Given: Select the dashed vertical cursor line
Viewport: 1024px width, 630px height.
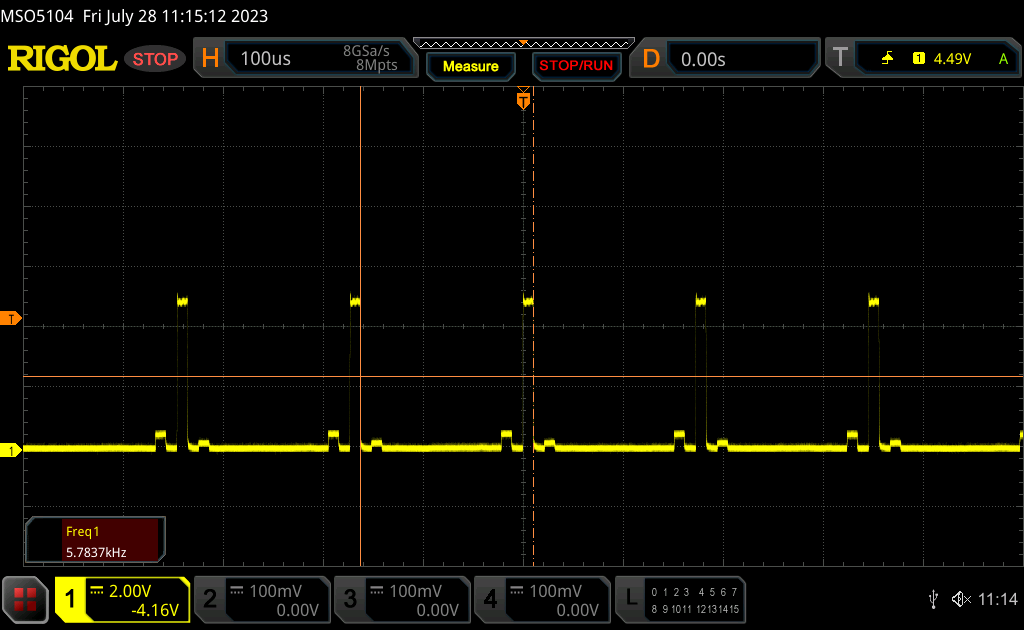Looking at the screenshot, I should point(534,326).
